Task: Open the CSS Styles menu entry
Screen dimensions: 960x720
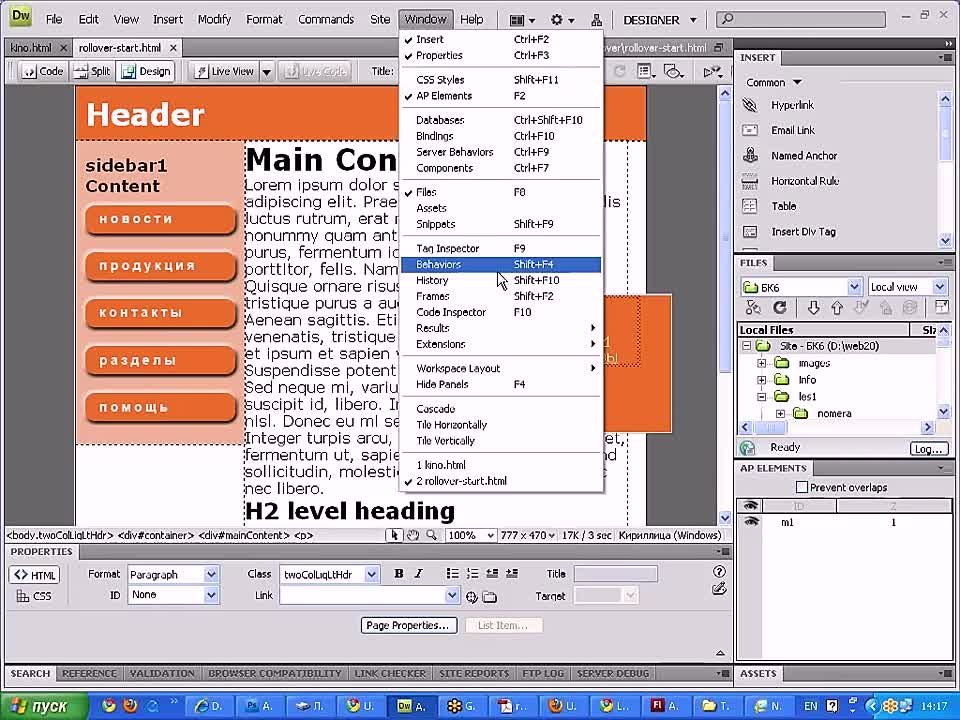Action: pos(440,80)
